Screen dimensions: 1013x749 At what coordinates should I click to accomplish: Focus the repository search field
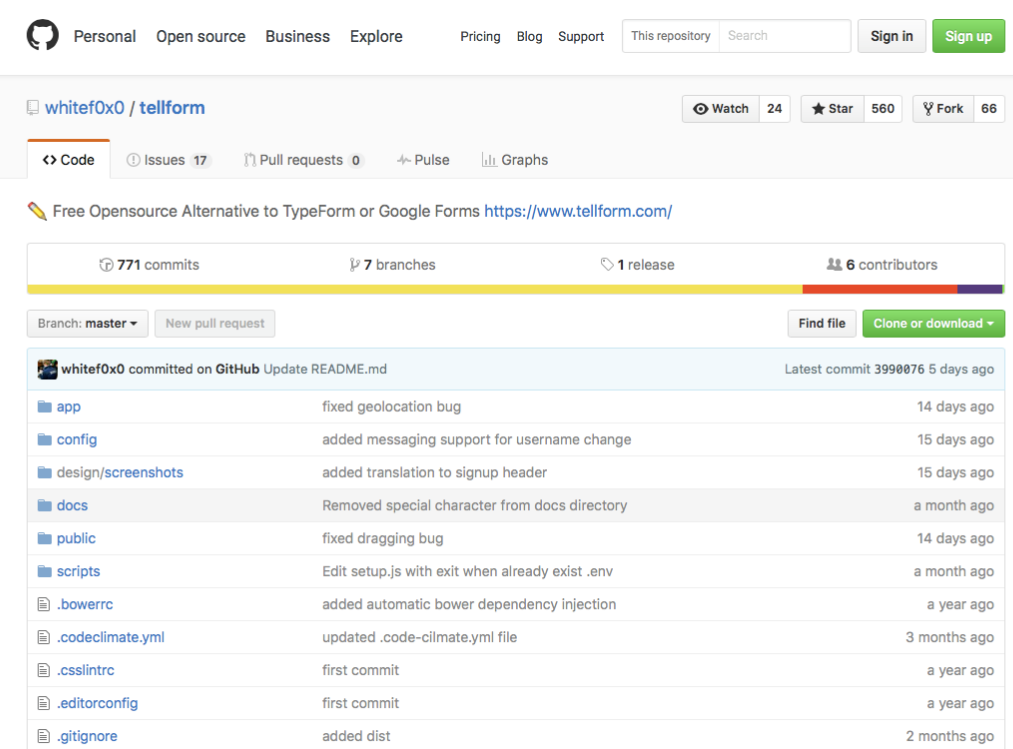click(x=784, y=36)
